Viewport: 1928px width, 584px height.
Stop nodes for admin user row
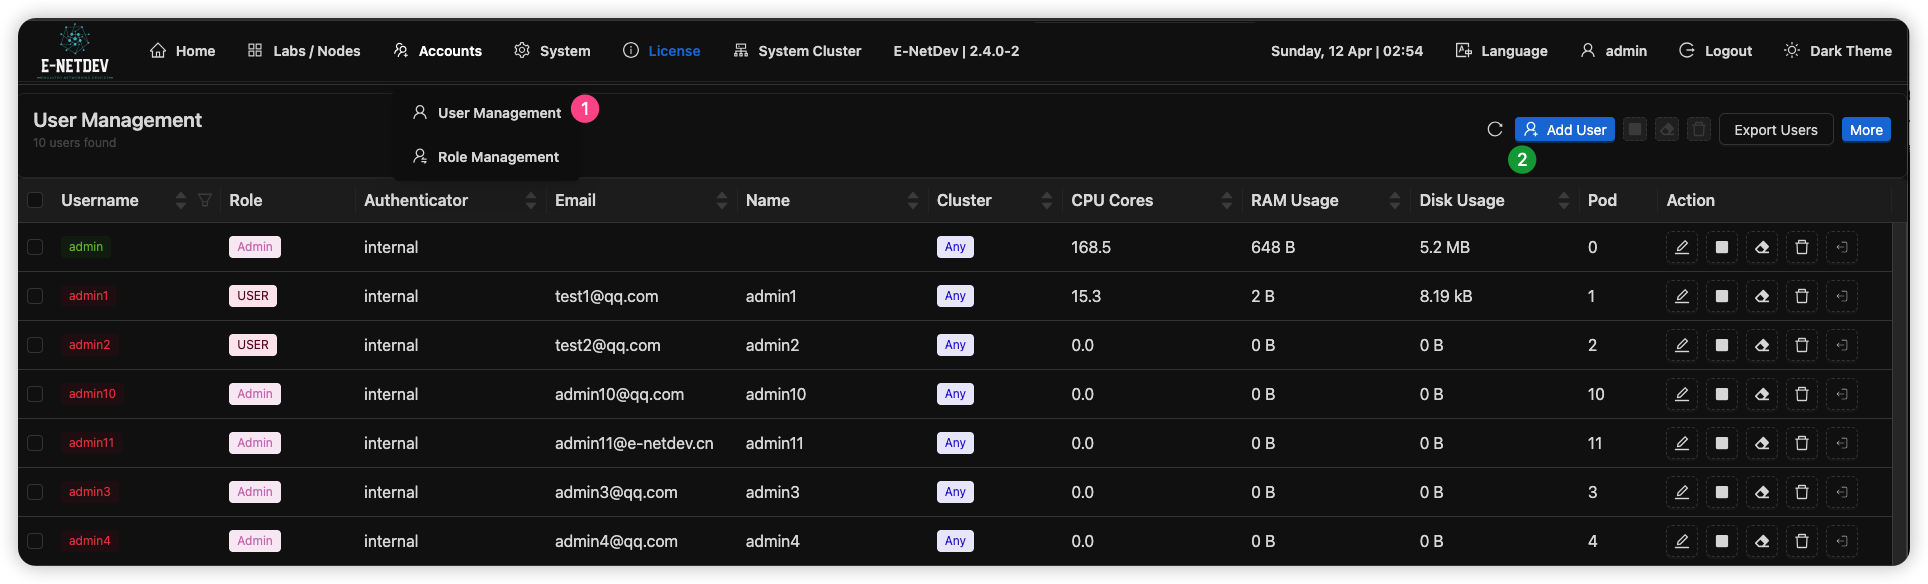click(x=1722, y=247)
